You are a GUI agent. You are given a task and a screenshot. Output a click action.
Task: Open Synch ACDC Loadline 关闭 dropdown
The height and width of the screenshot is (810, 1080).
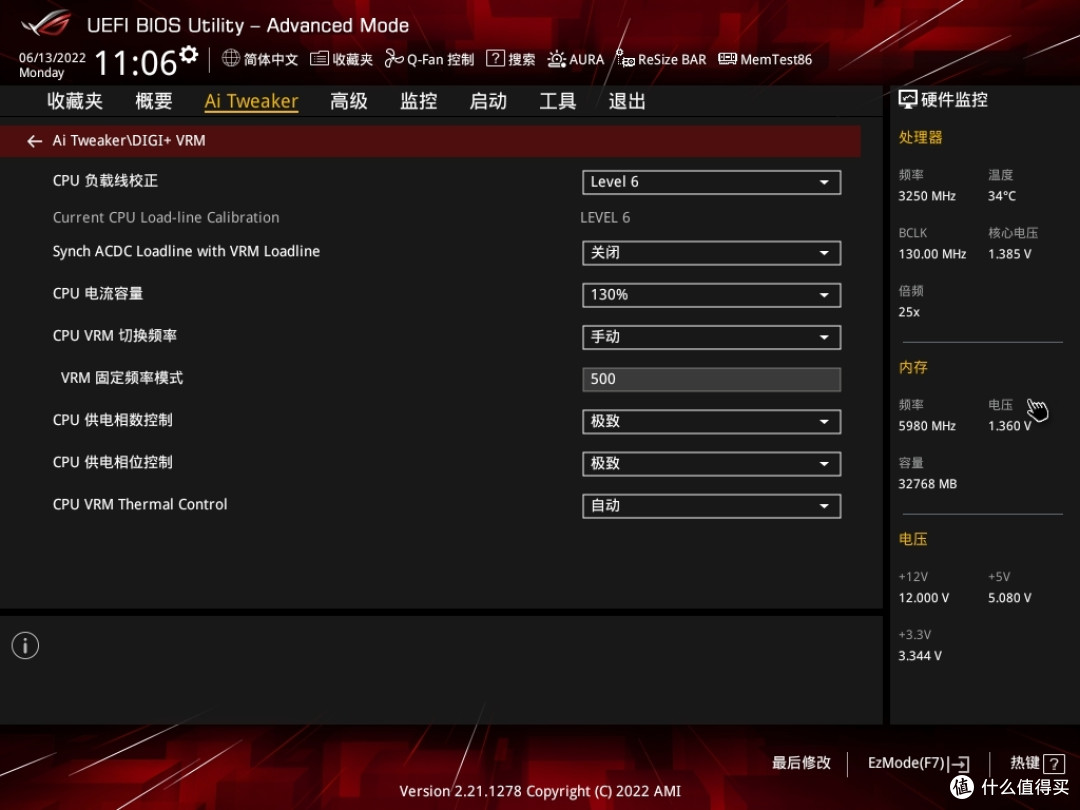[712, 253]
